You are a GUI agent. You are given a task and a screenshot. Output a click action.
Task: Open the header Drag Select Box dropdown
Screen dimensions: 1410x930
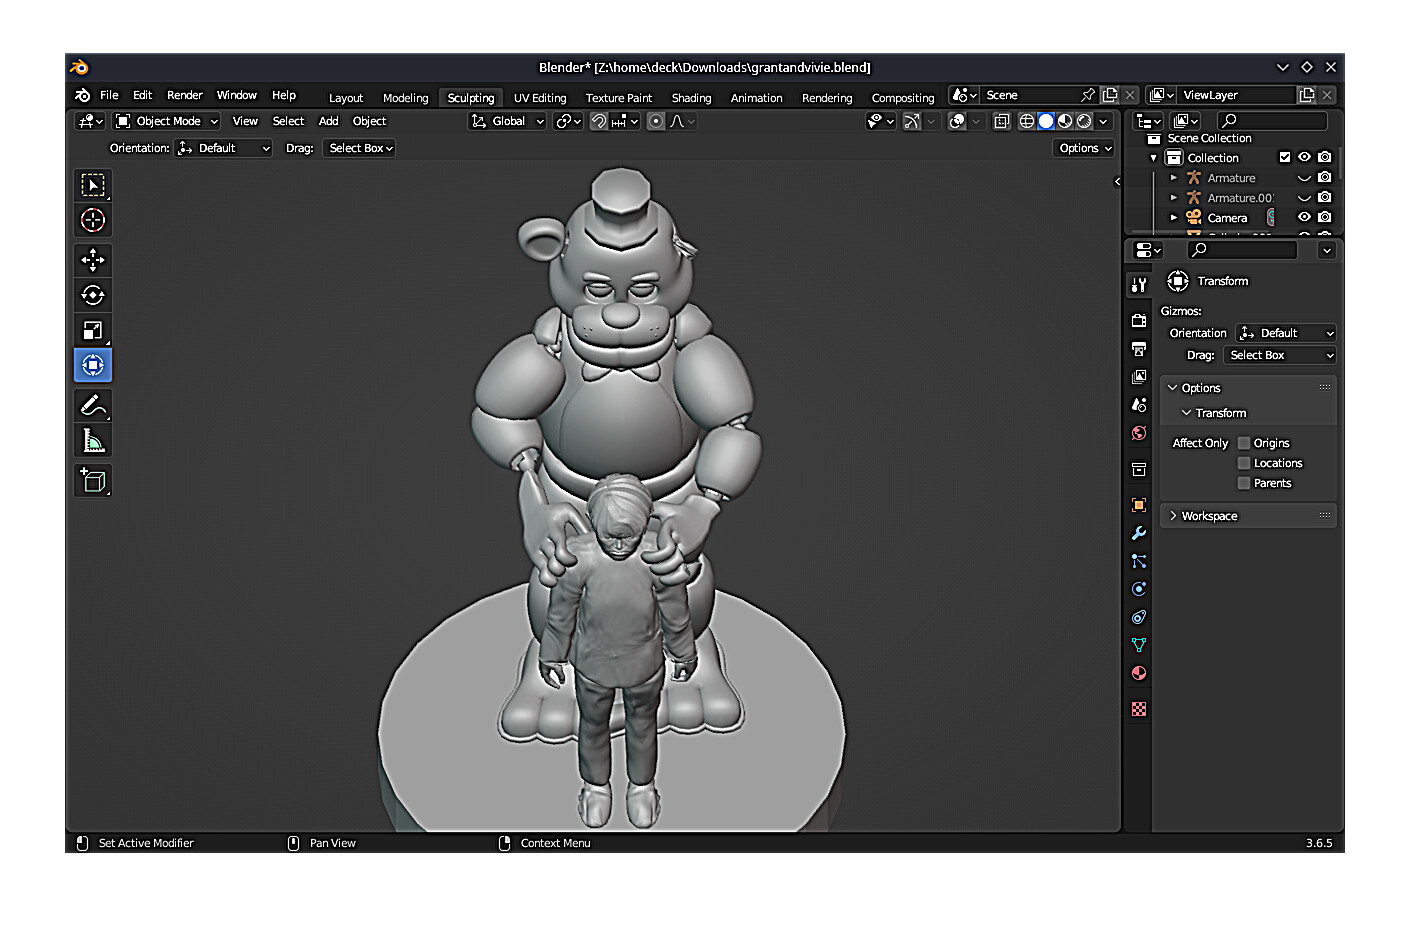(x=360, y=148)
